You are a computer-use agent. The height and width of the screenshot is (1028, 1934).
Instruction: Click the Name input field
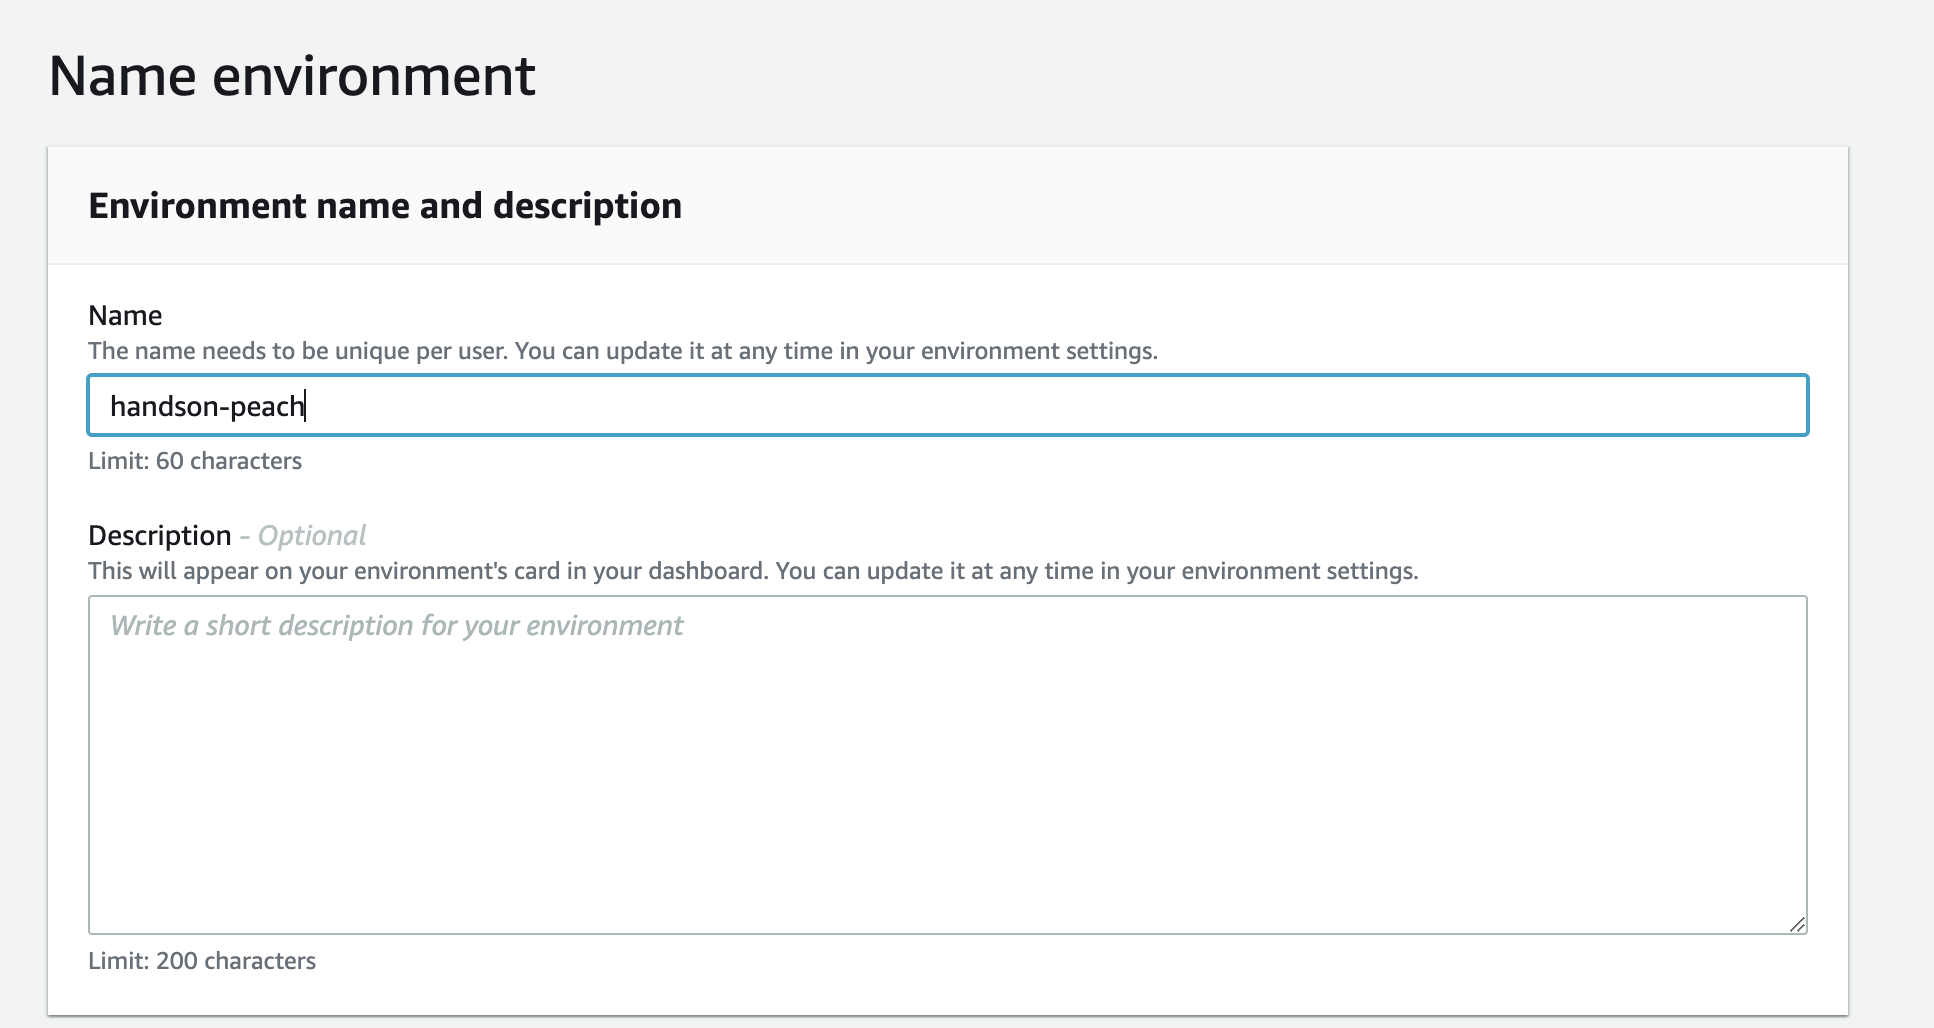(x=947, y=405)
